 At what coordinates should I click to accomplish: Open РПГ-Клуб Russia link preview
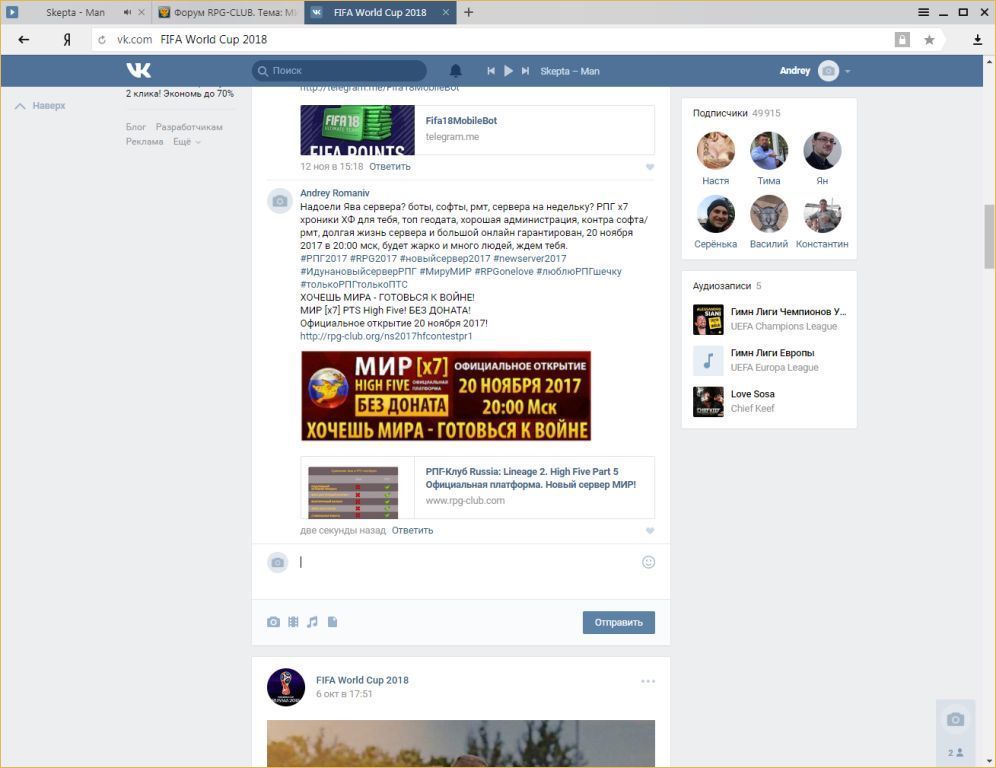point(477,487)
